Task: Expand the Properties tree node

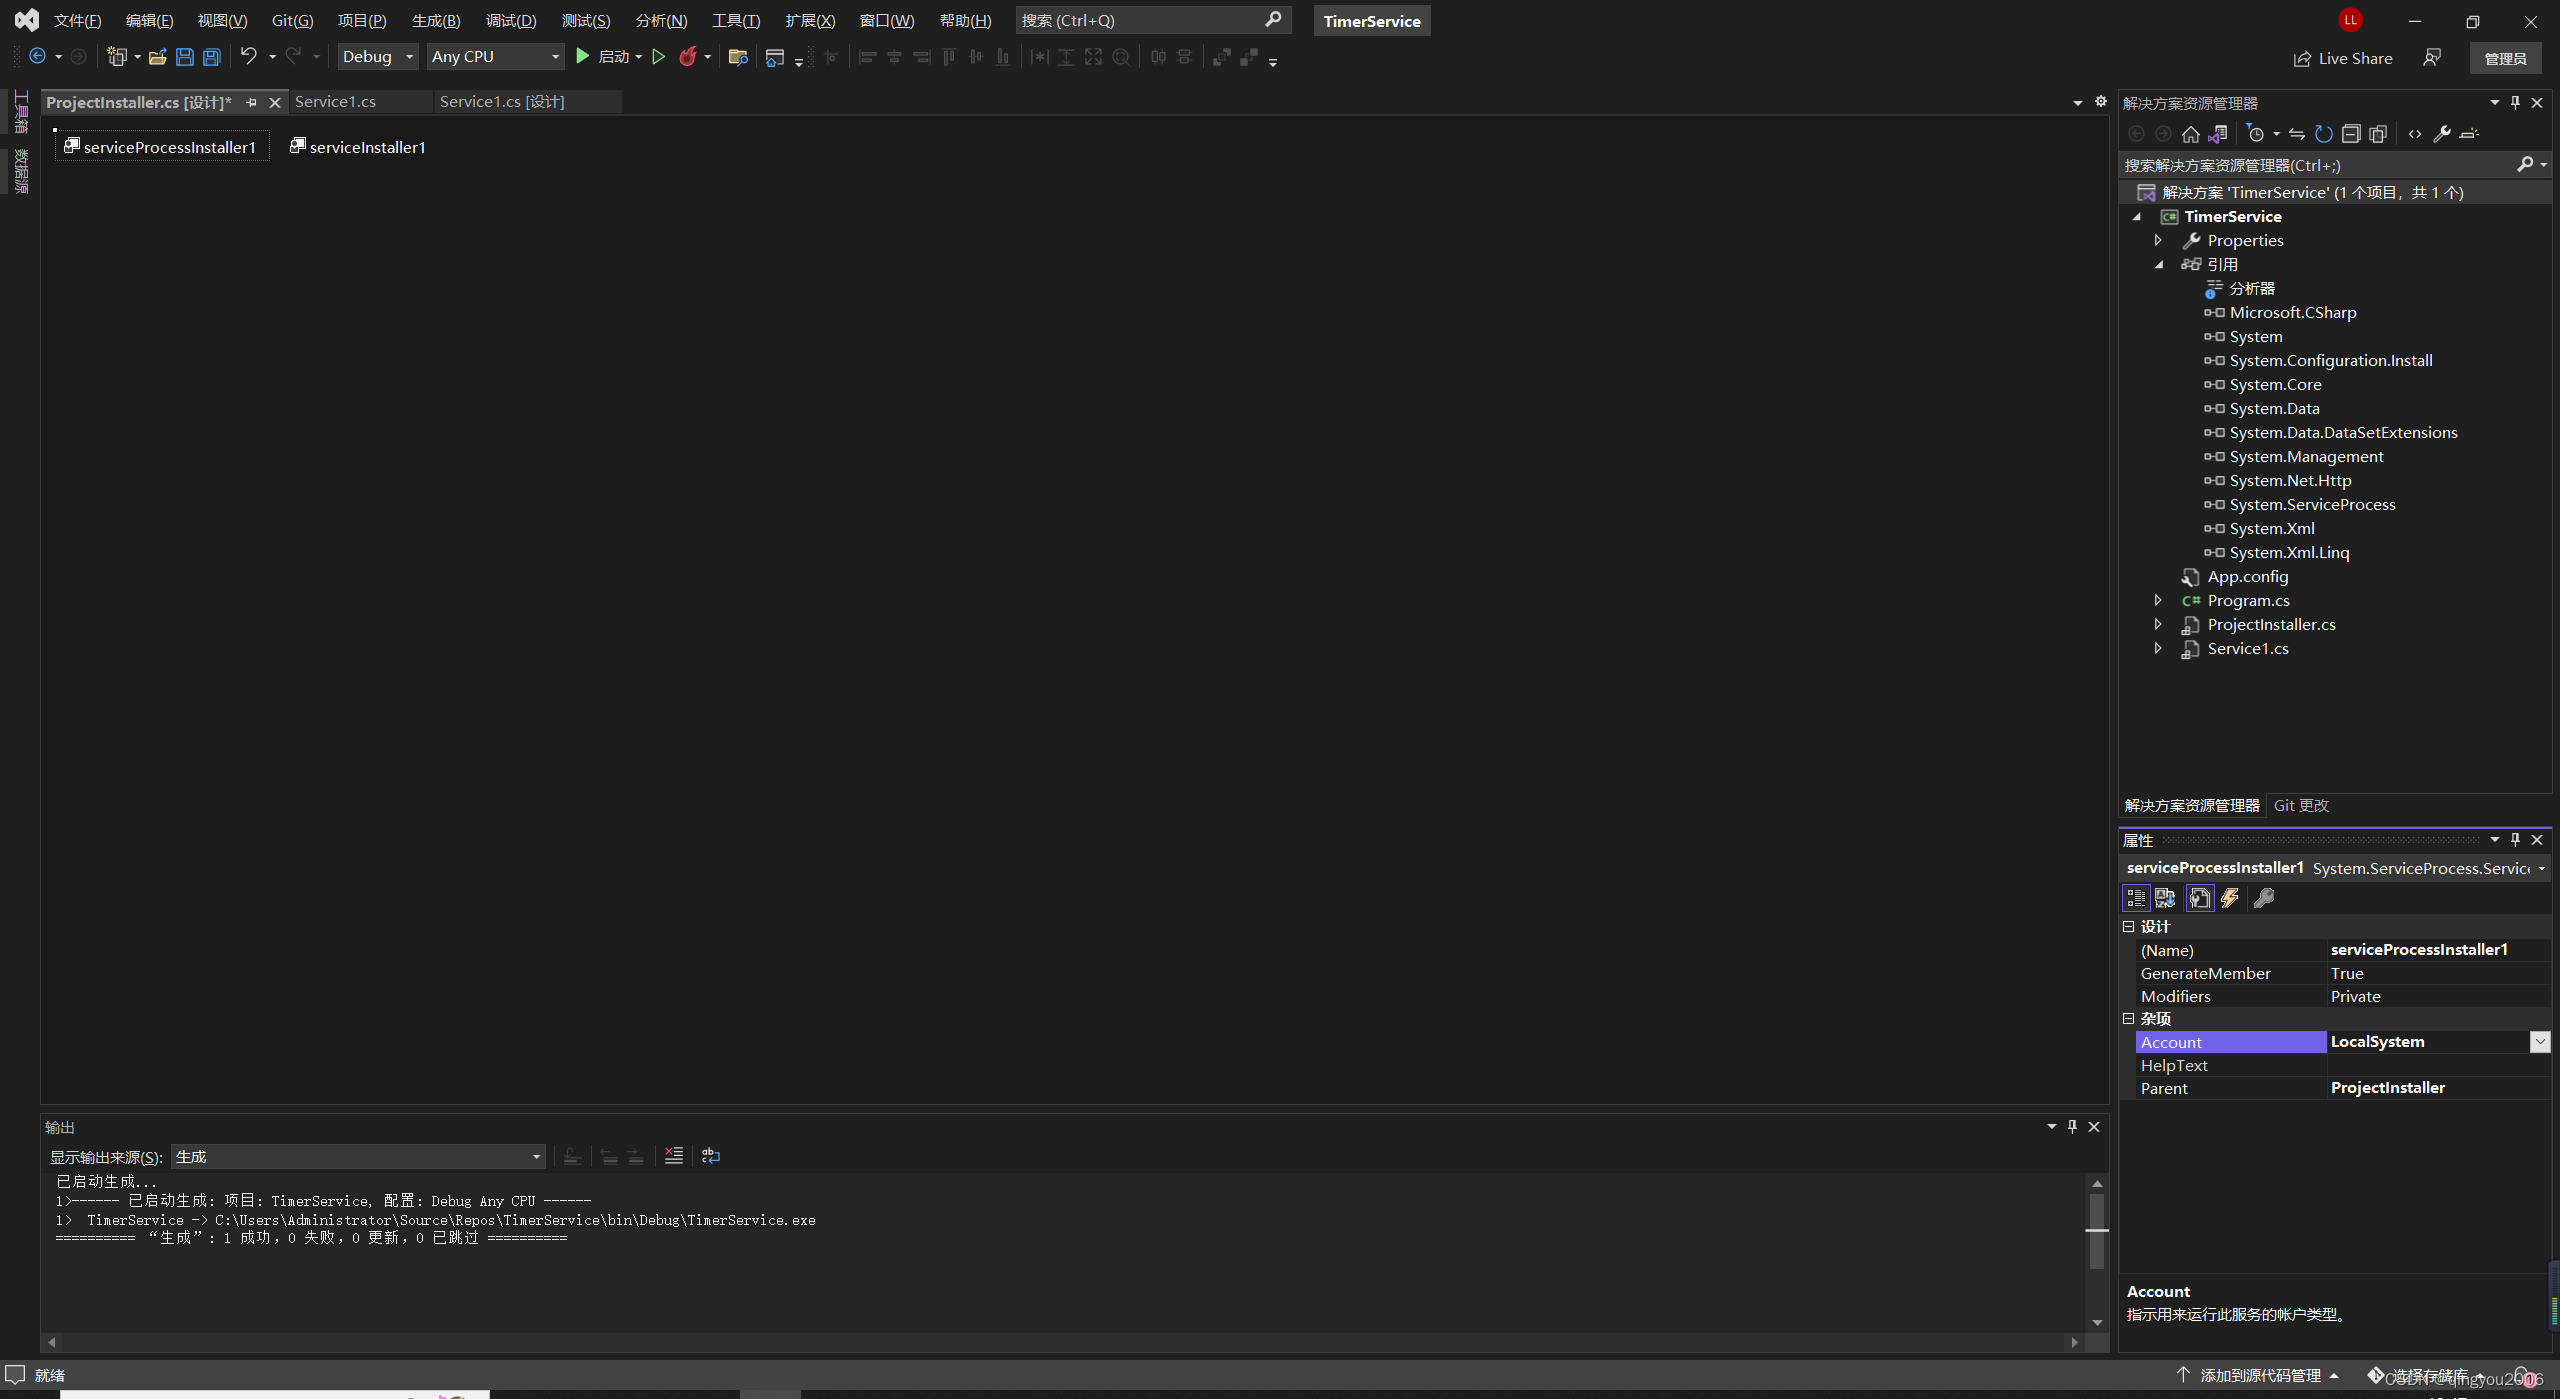Action: click(x=2158, y=241)
